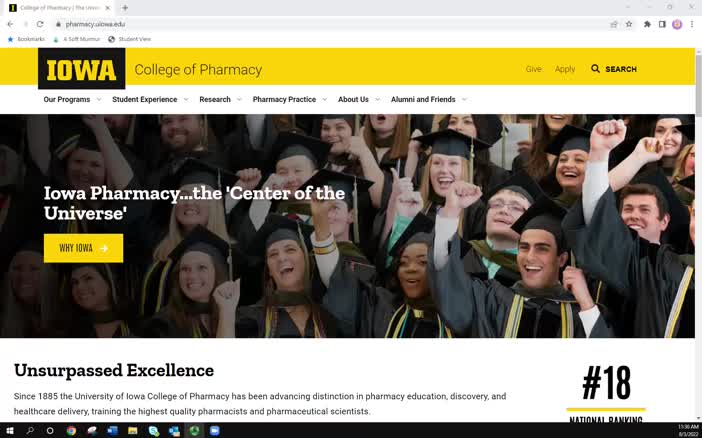Expand the Our Programs dropdown menu
Viewport: 702px width, 438px height.
click(x=72, y=100)
